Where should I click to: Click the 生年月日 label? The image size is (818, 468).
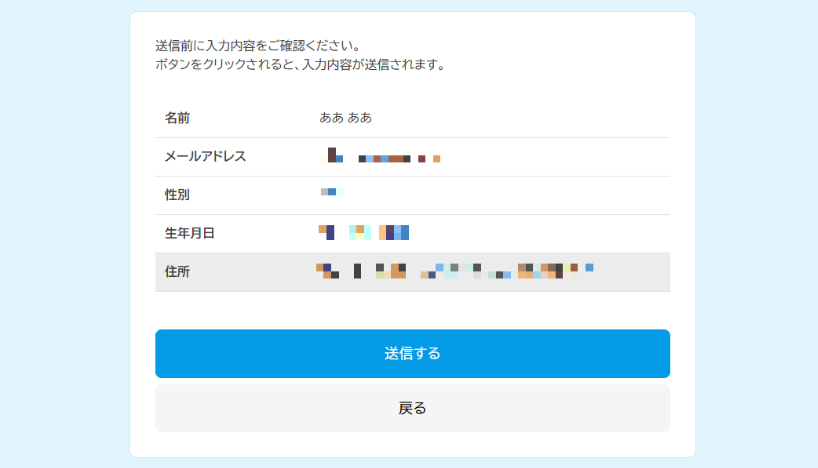tap(190, 233)
